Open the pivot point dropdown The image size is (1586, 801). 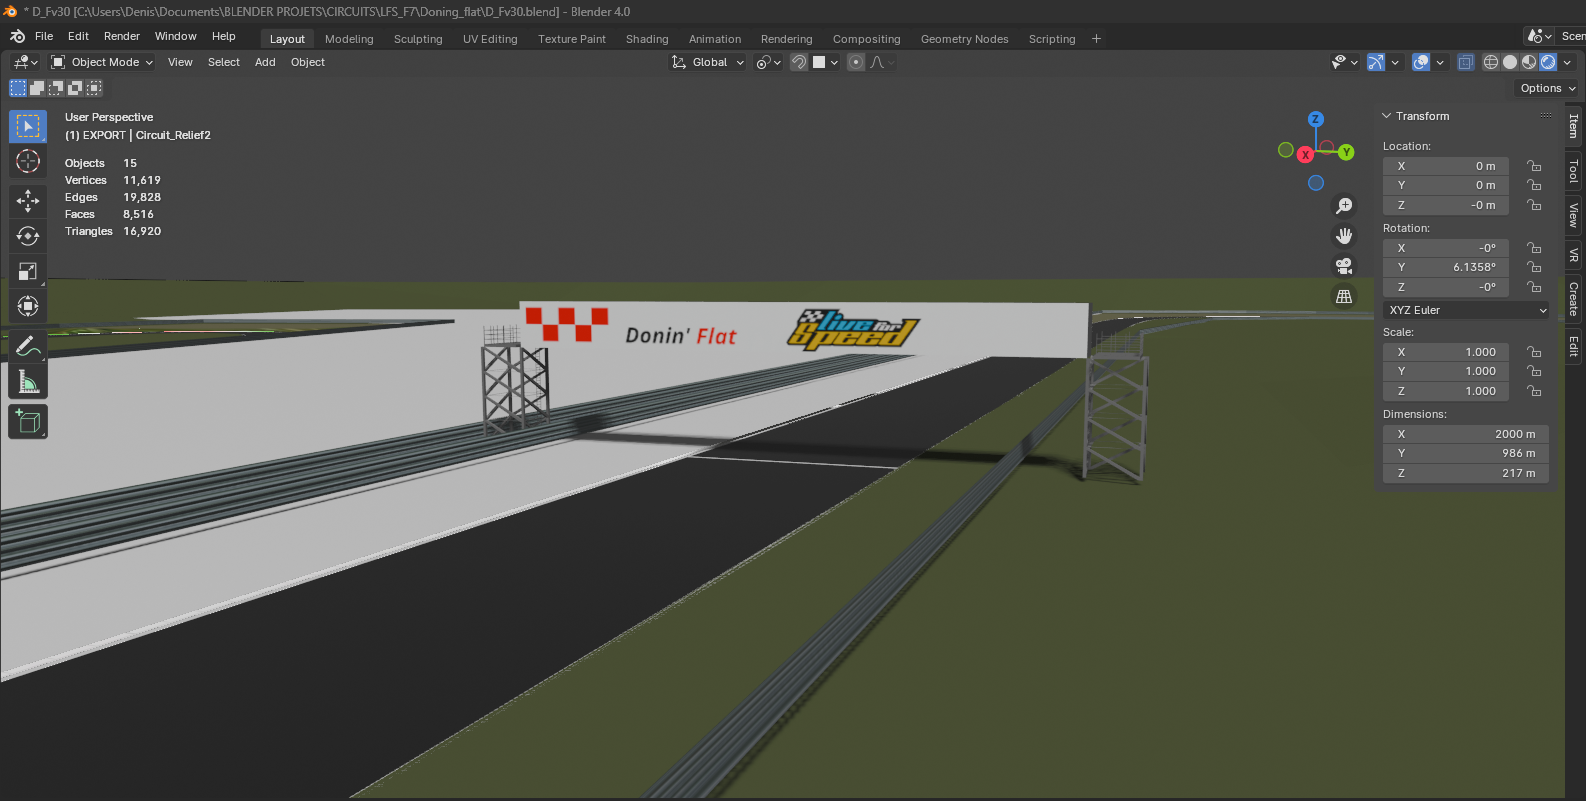tap(768, 62)
